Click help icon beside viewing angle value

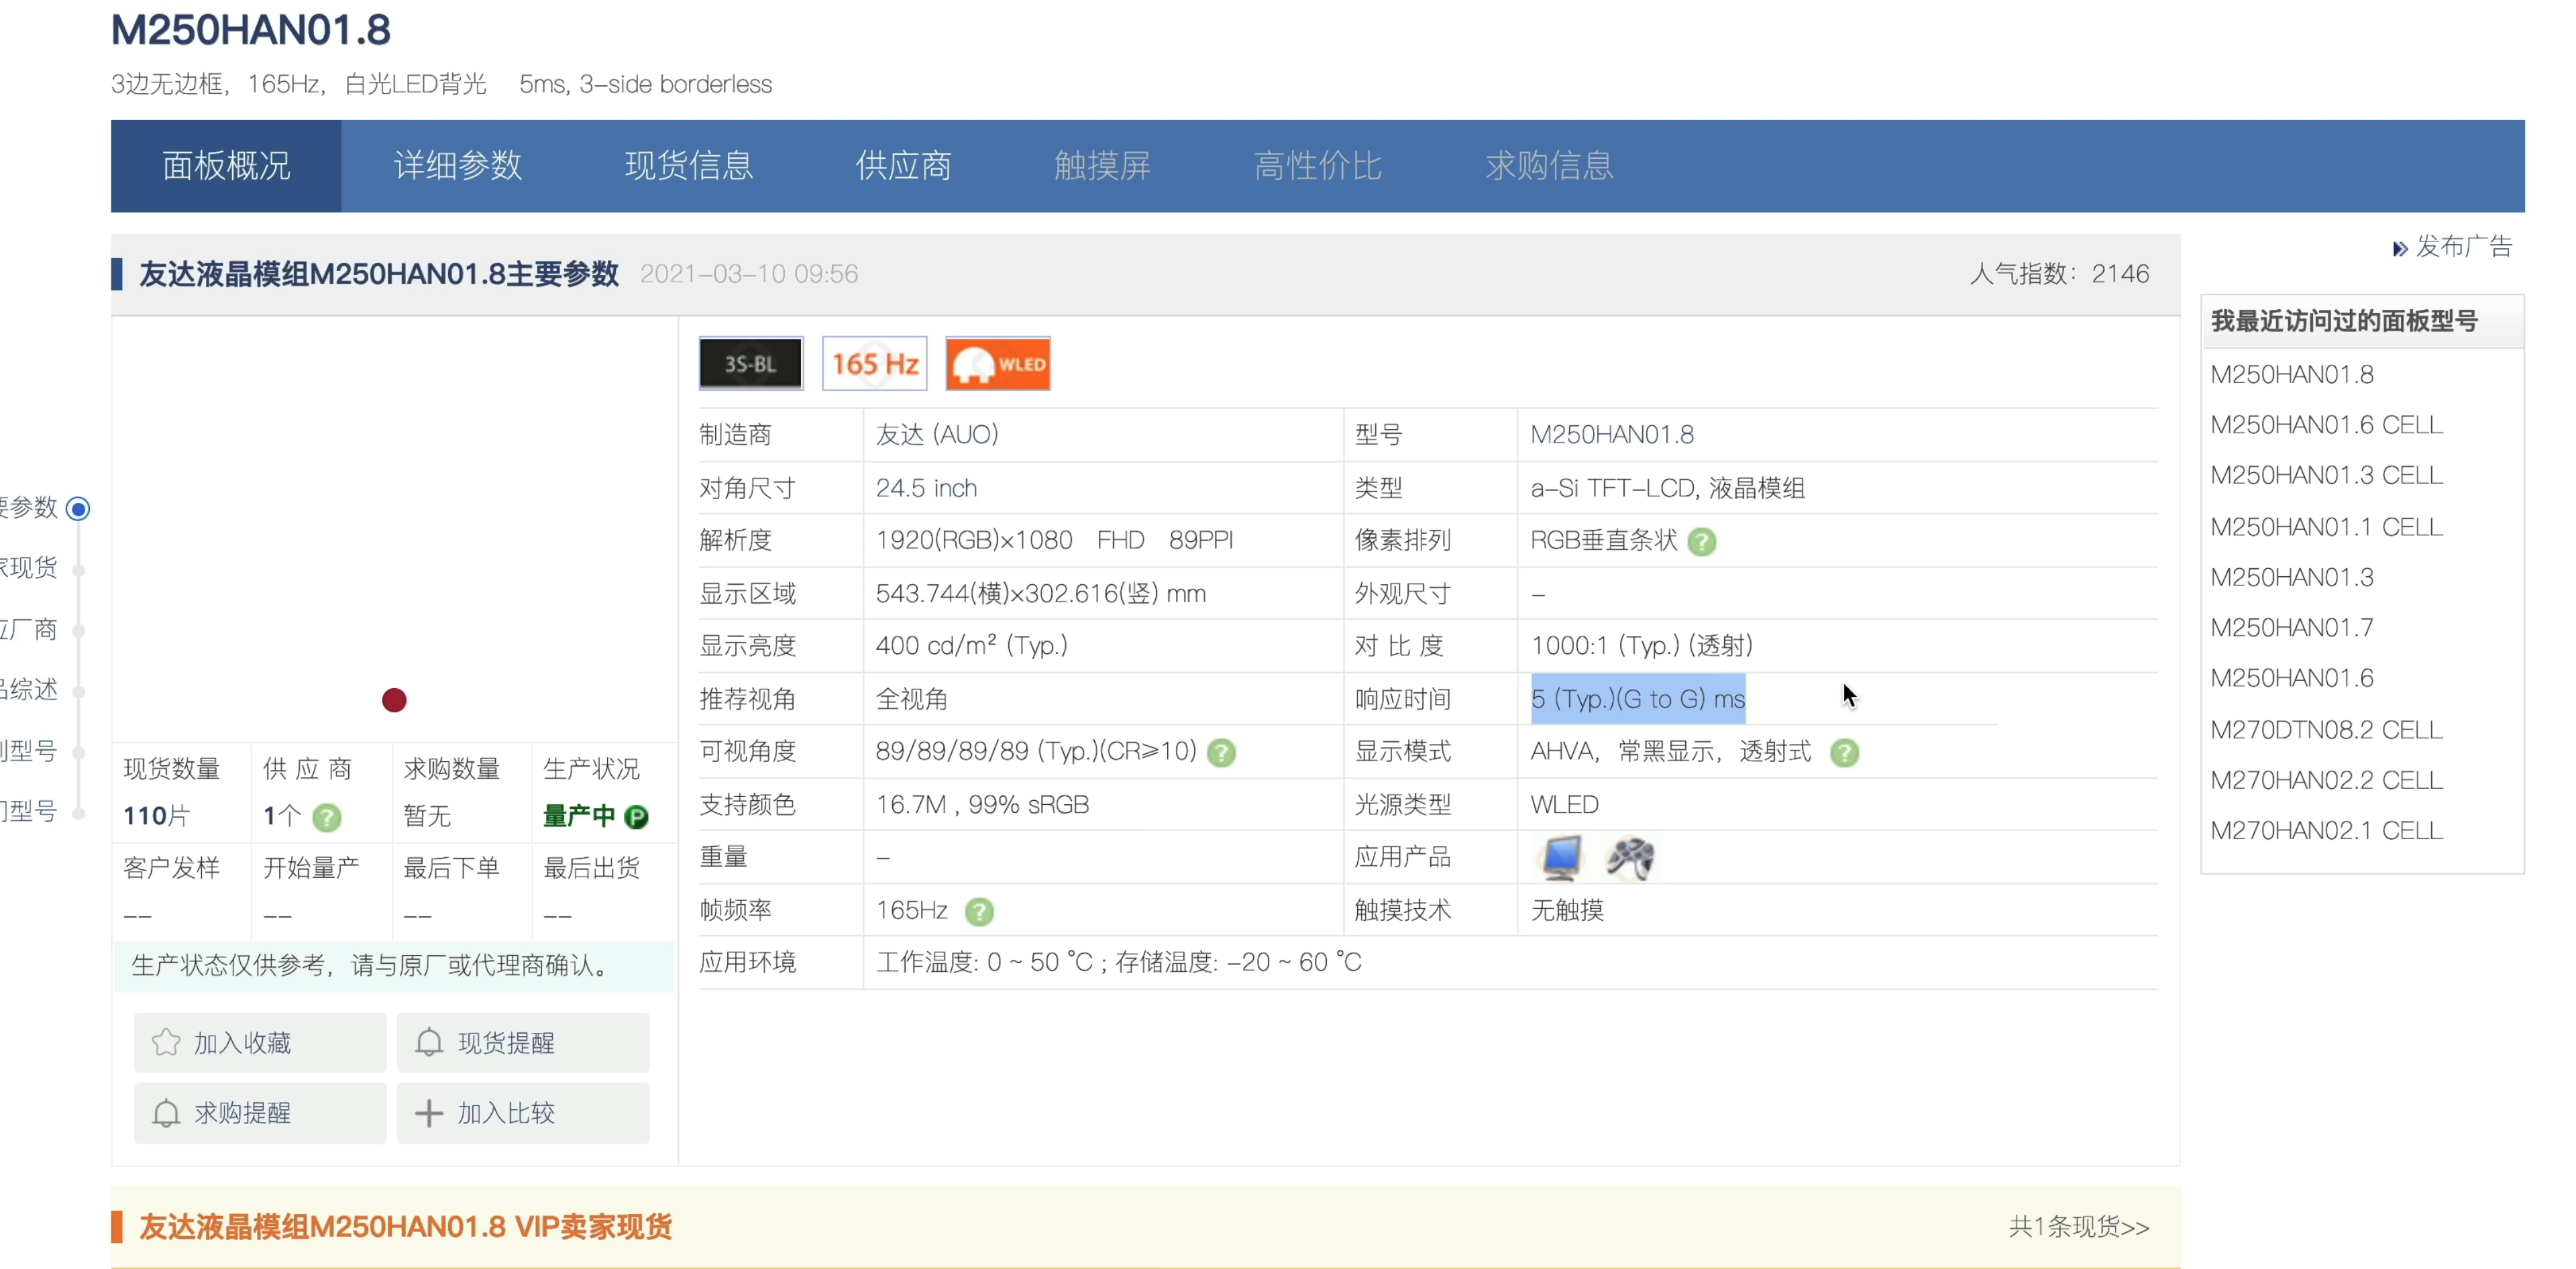point(1221,752)
